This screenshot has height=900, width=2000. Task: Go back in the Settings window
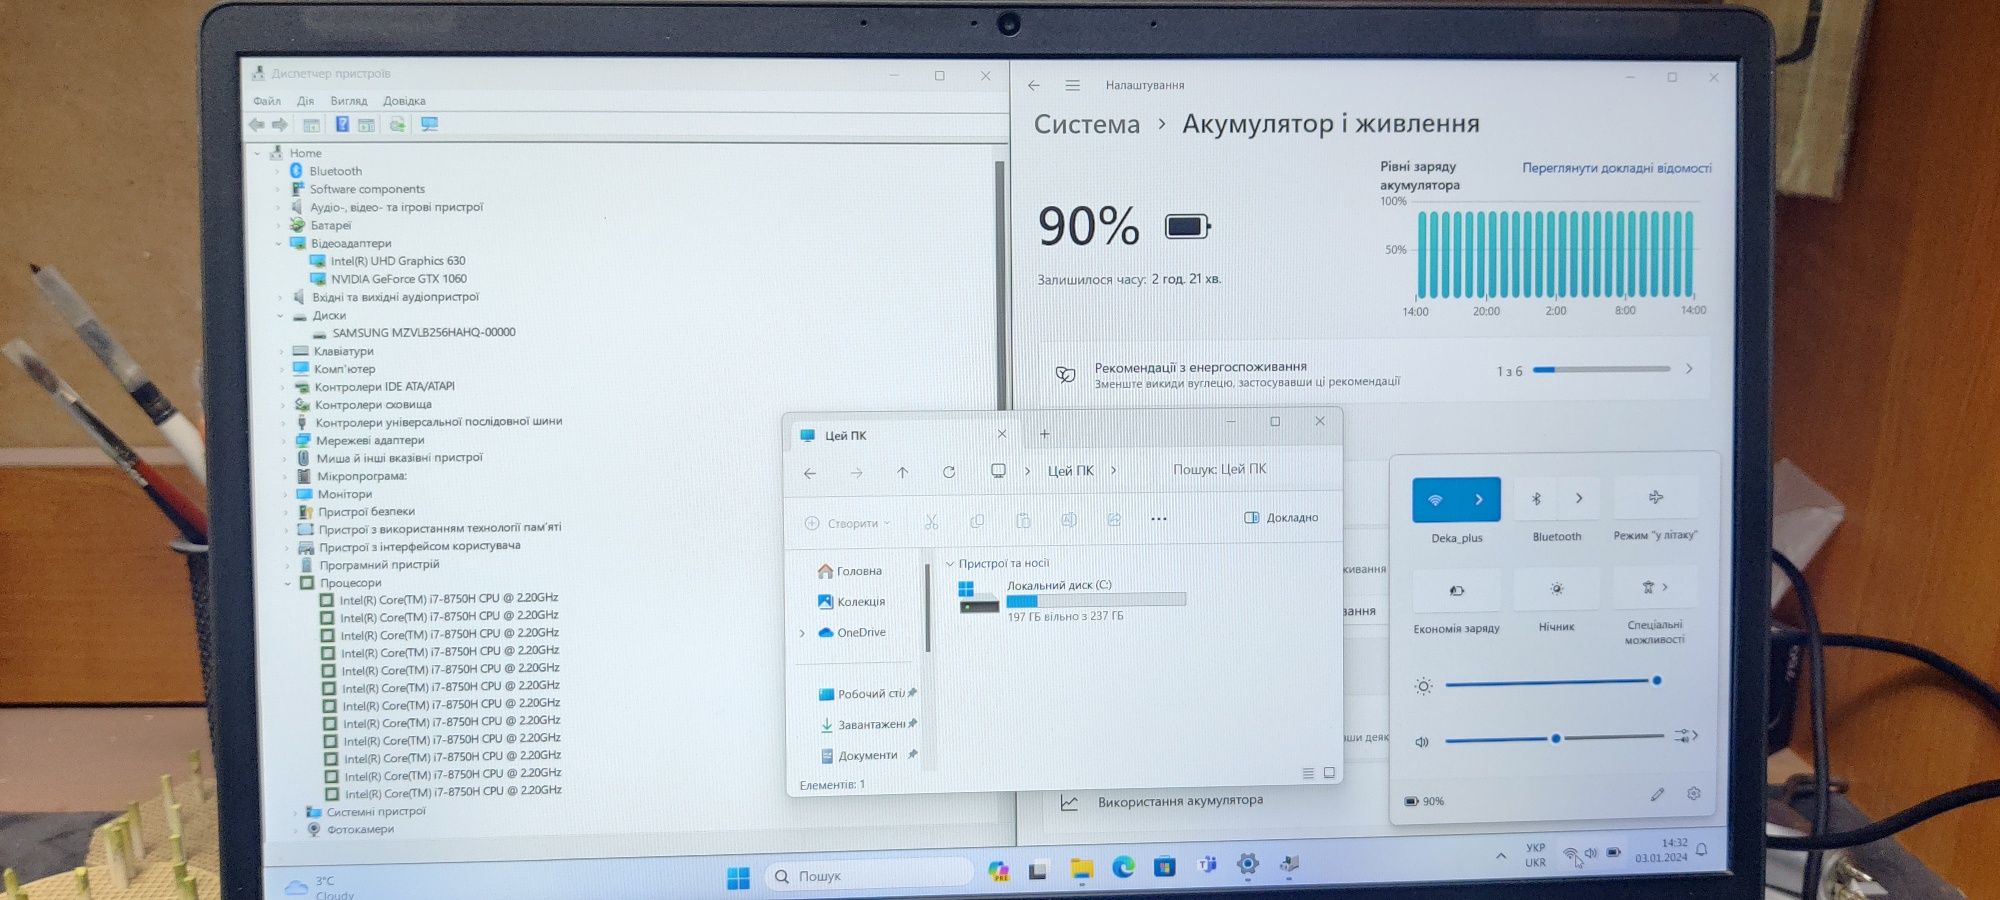point(1034,85)
